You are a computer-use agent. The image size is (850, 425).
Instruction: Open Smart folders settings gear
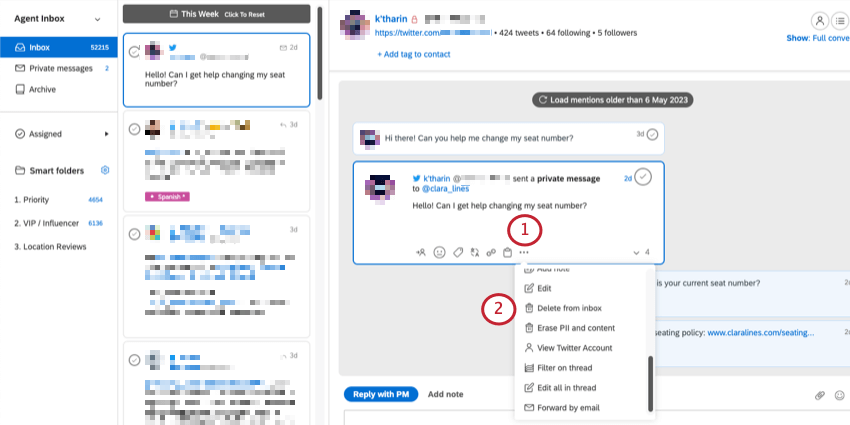click(105, 170)
